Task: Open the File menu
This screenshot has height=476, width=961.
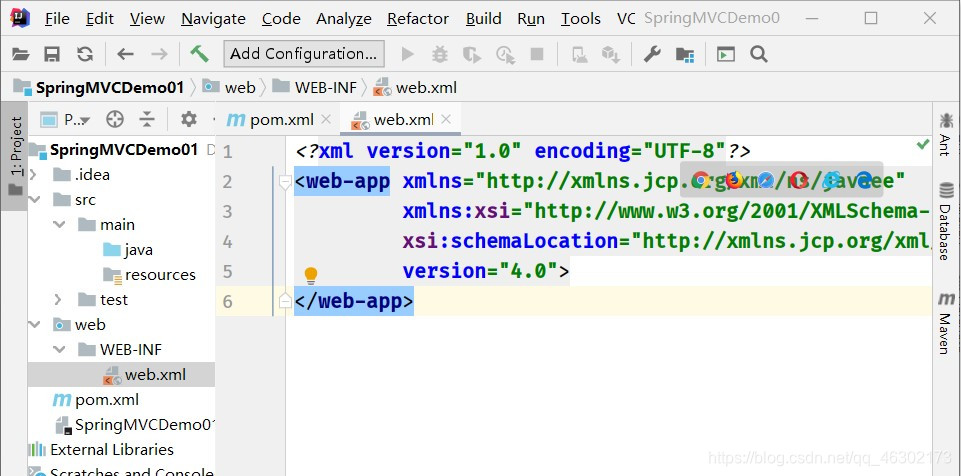Action: [x=57, y=19]
